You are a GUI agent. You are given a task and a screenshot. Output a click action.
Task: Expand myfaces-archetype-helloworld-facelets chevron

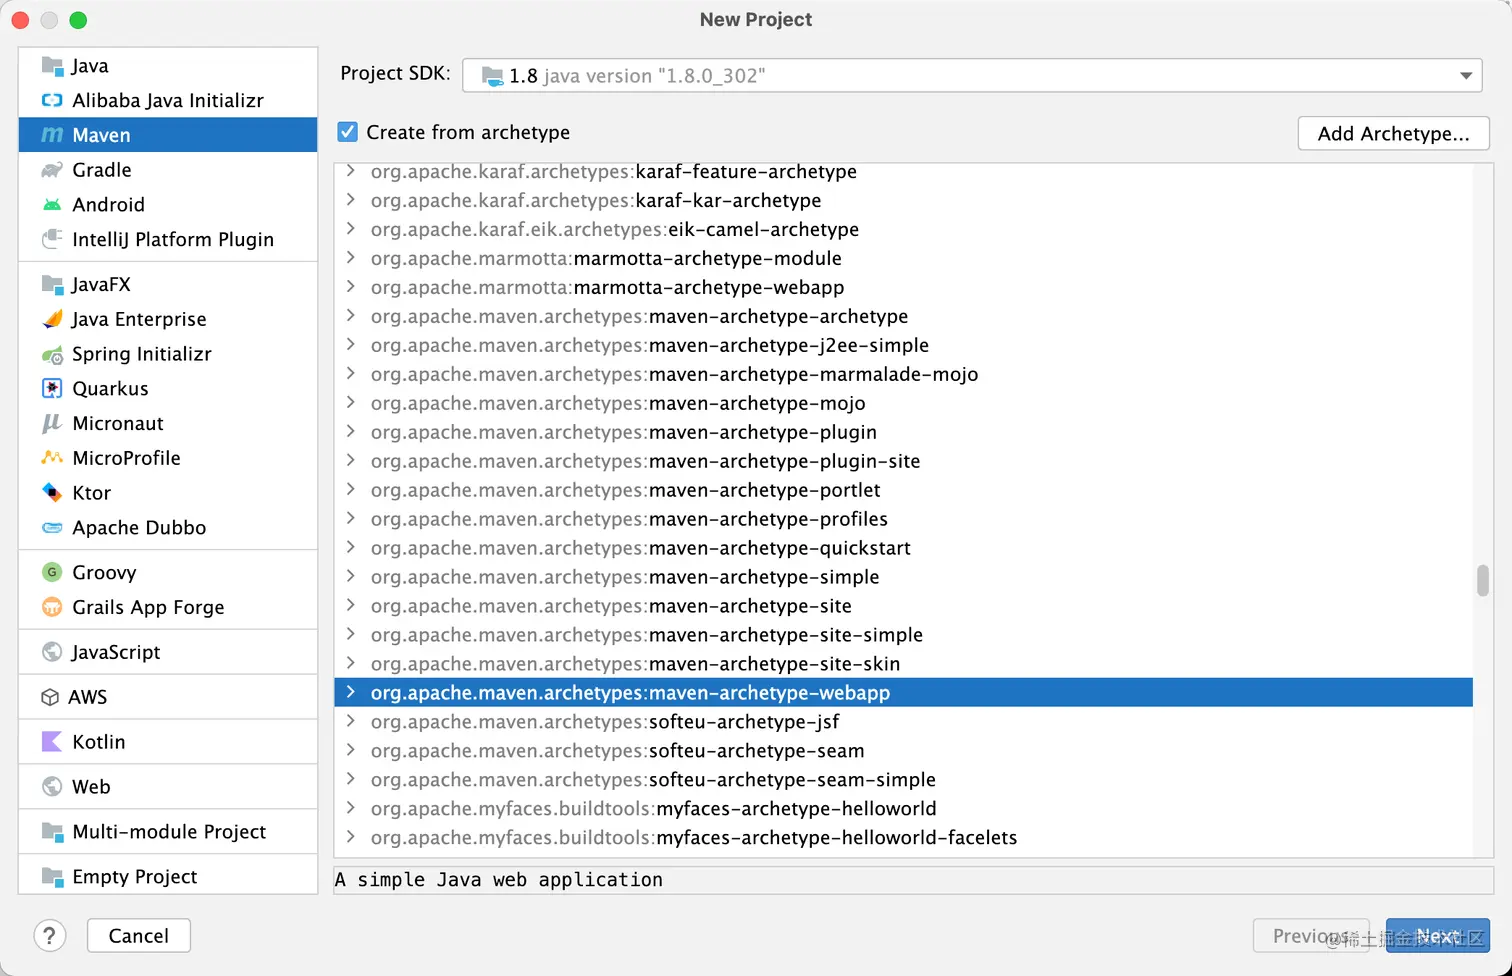tap(350, 837)
